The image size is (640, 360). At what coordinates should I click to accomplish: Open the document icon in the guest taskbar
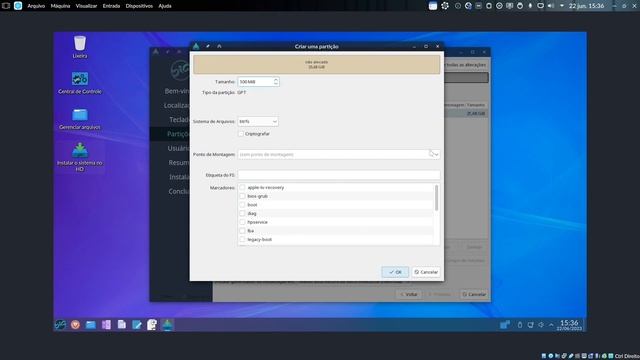(x=121, y=324)
